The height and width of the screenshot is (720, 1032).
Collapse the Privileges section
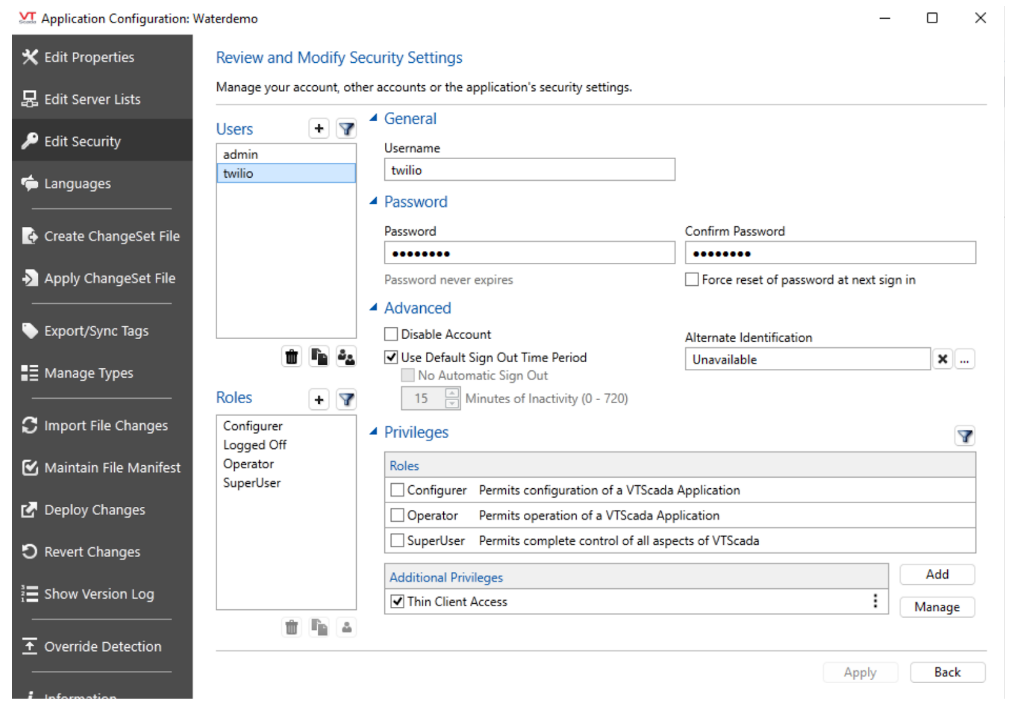pos(375,432)
